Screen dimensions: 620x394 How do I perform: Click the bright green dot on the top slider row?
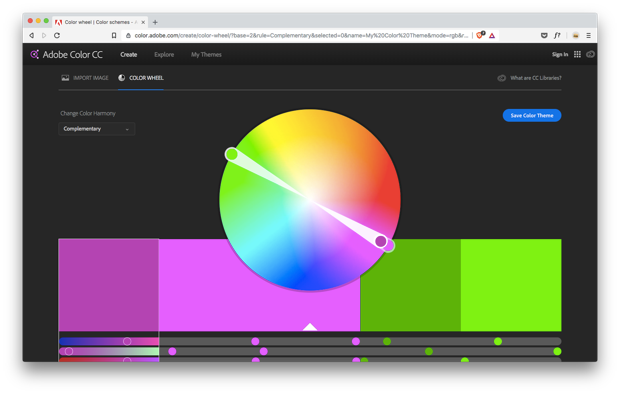pyautogui.click(x=498, y=341)
